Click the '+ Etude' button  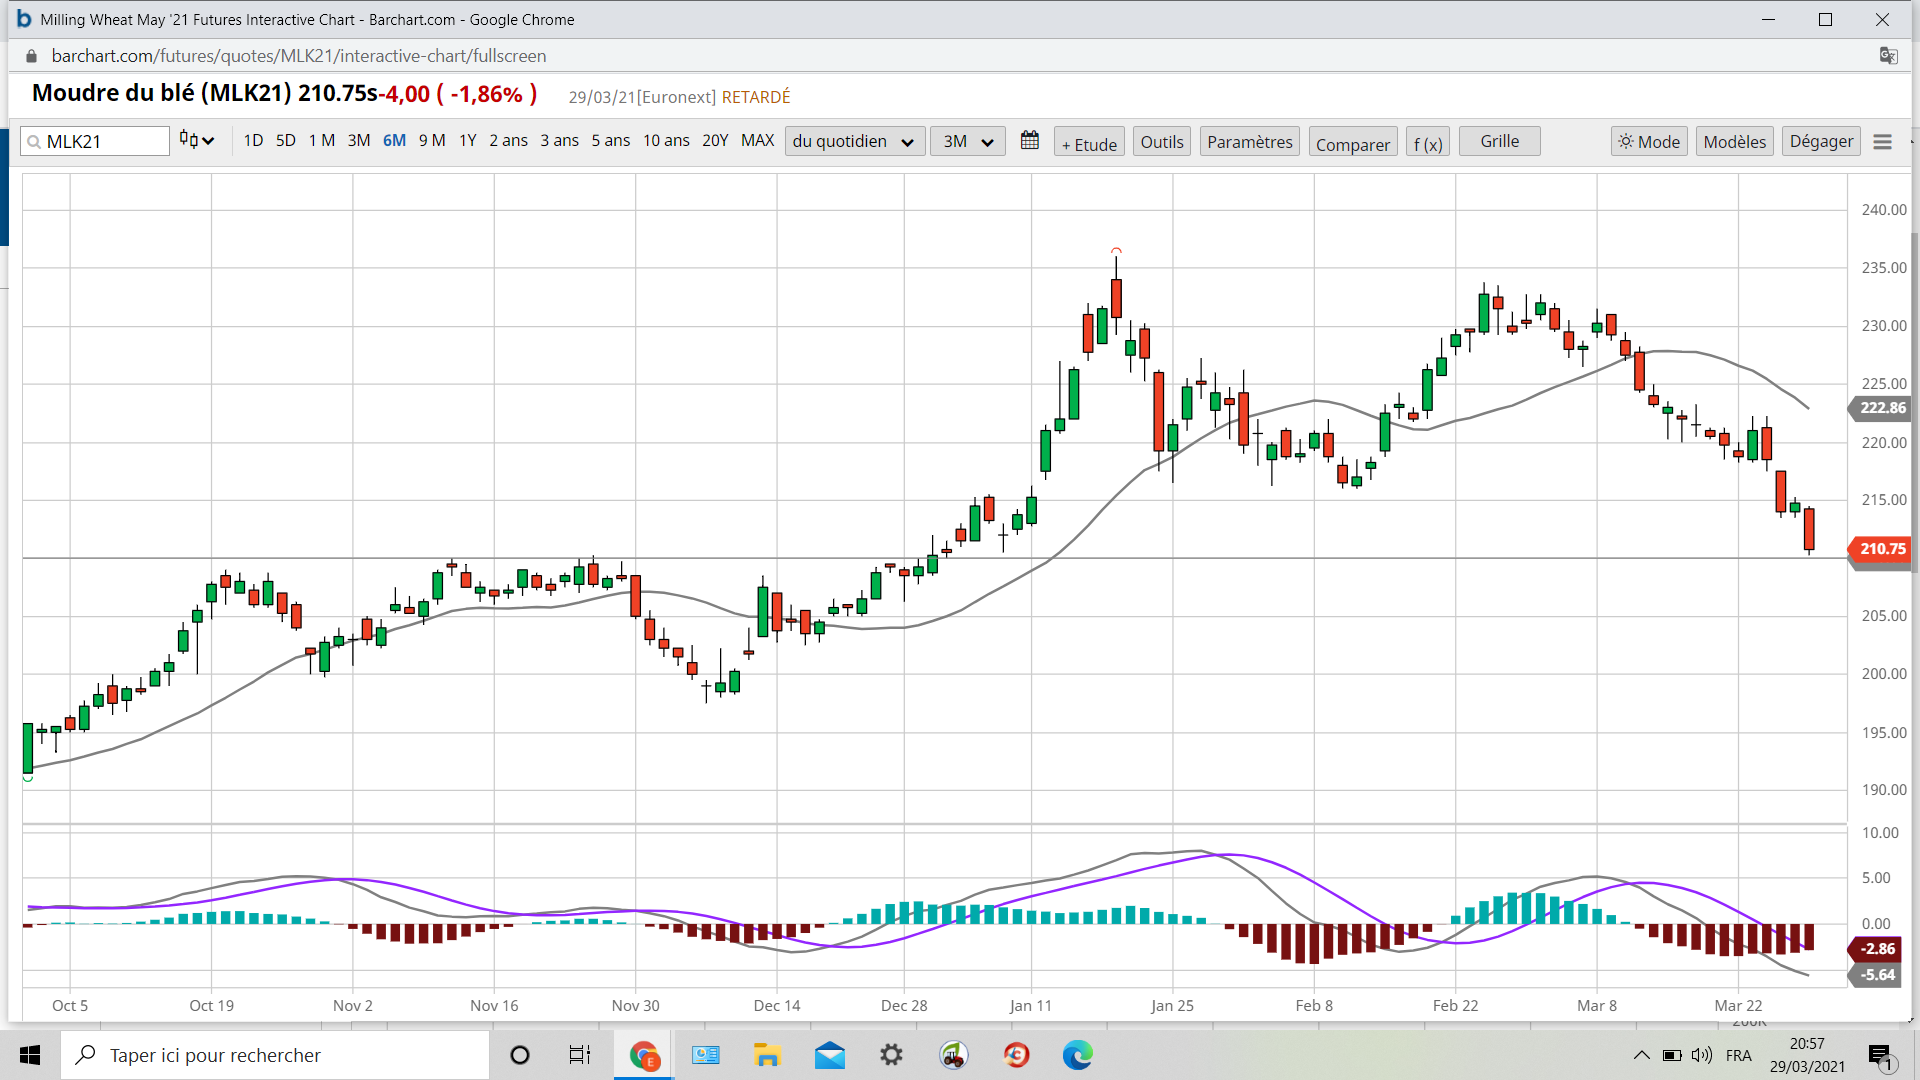click(1089, 143)
